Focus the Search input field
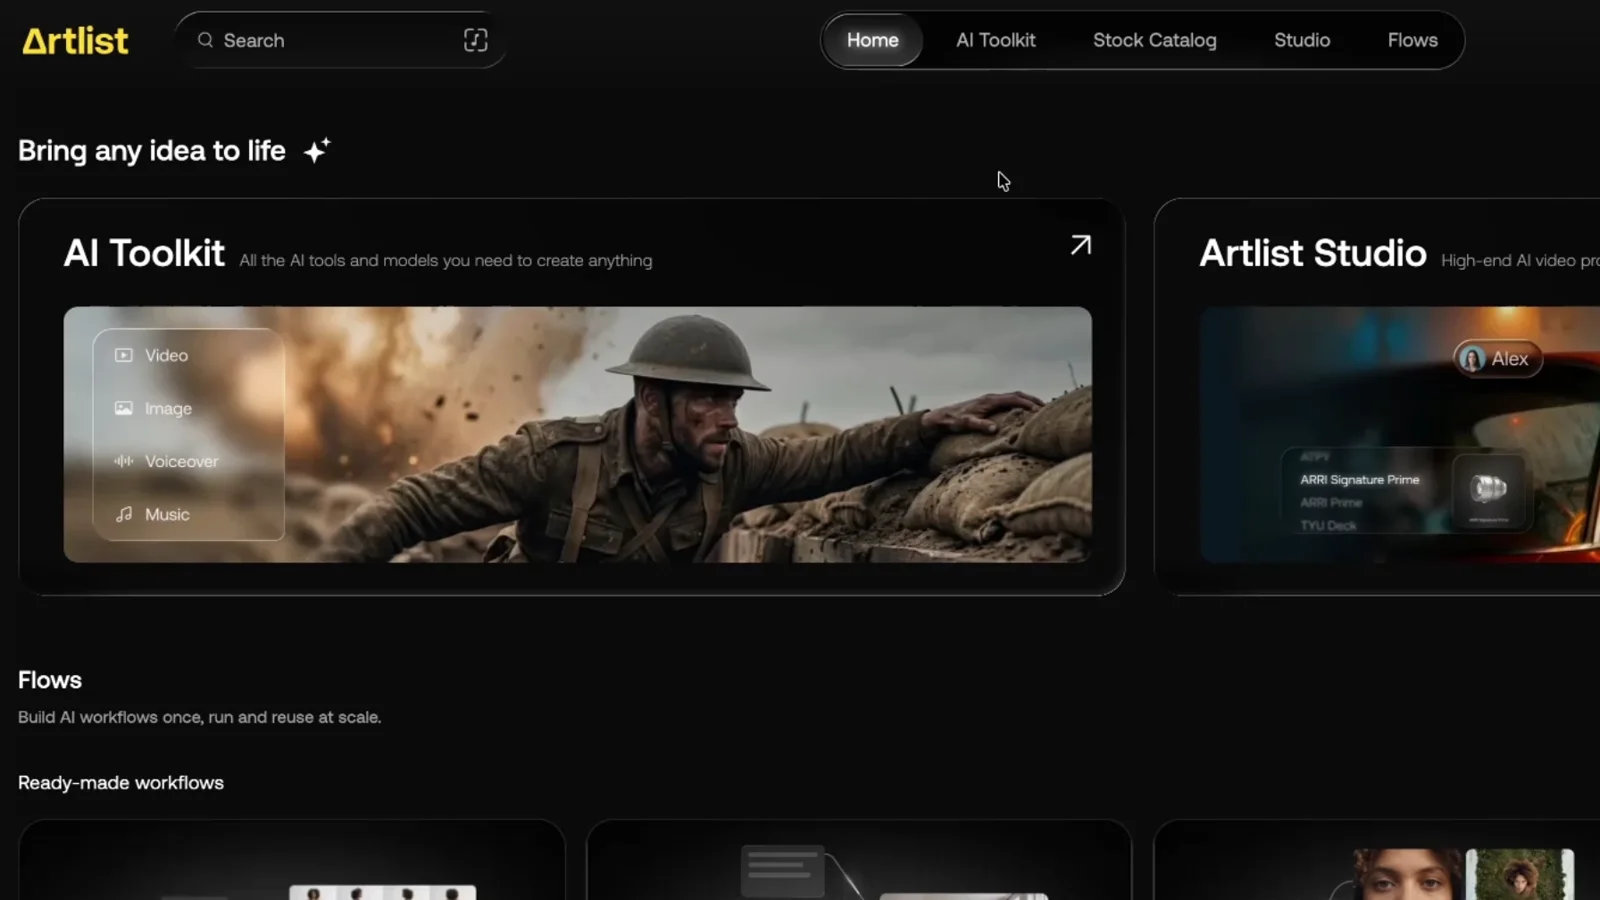 [x=340, y=40]
